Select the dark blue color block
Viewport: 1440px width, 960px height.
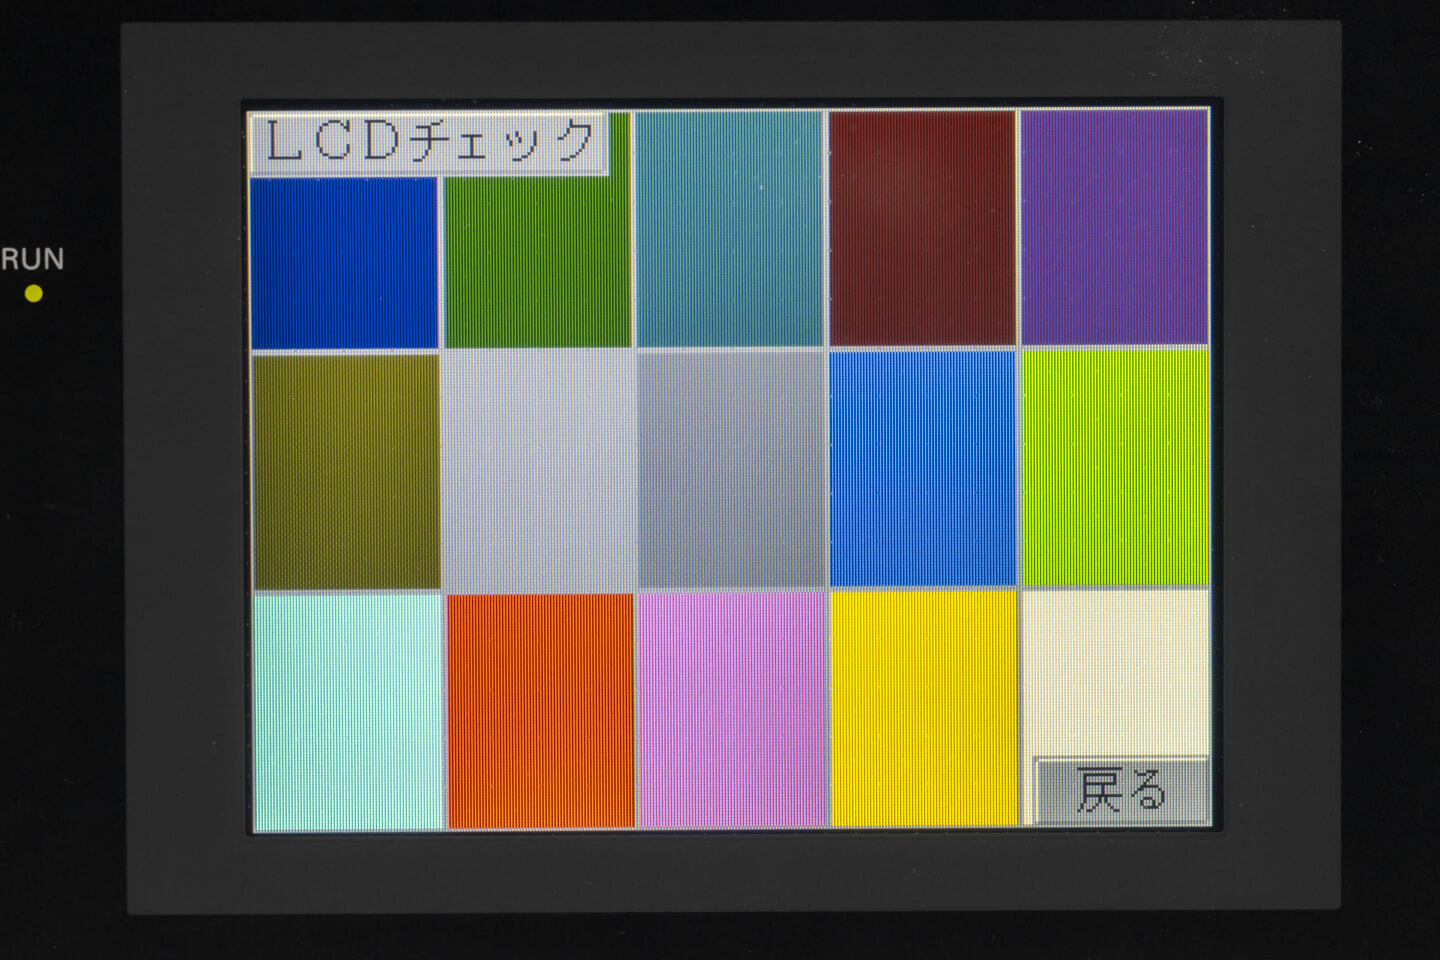point(344,264)
